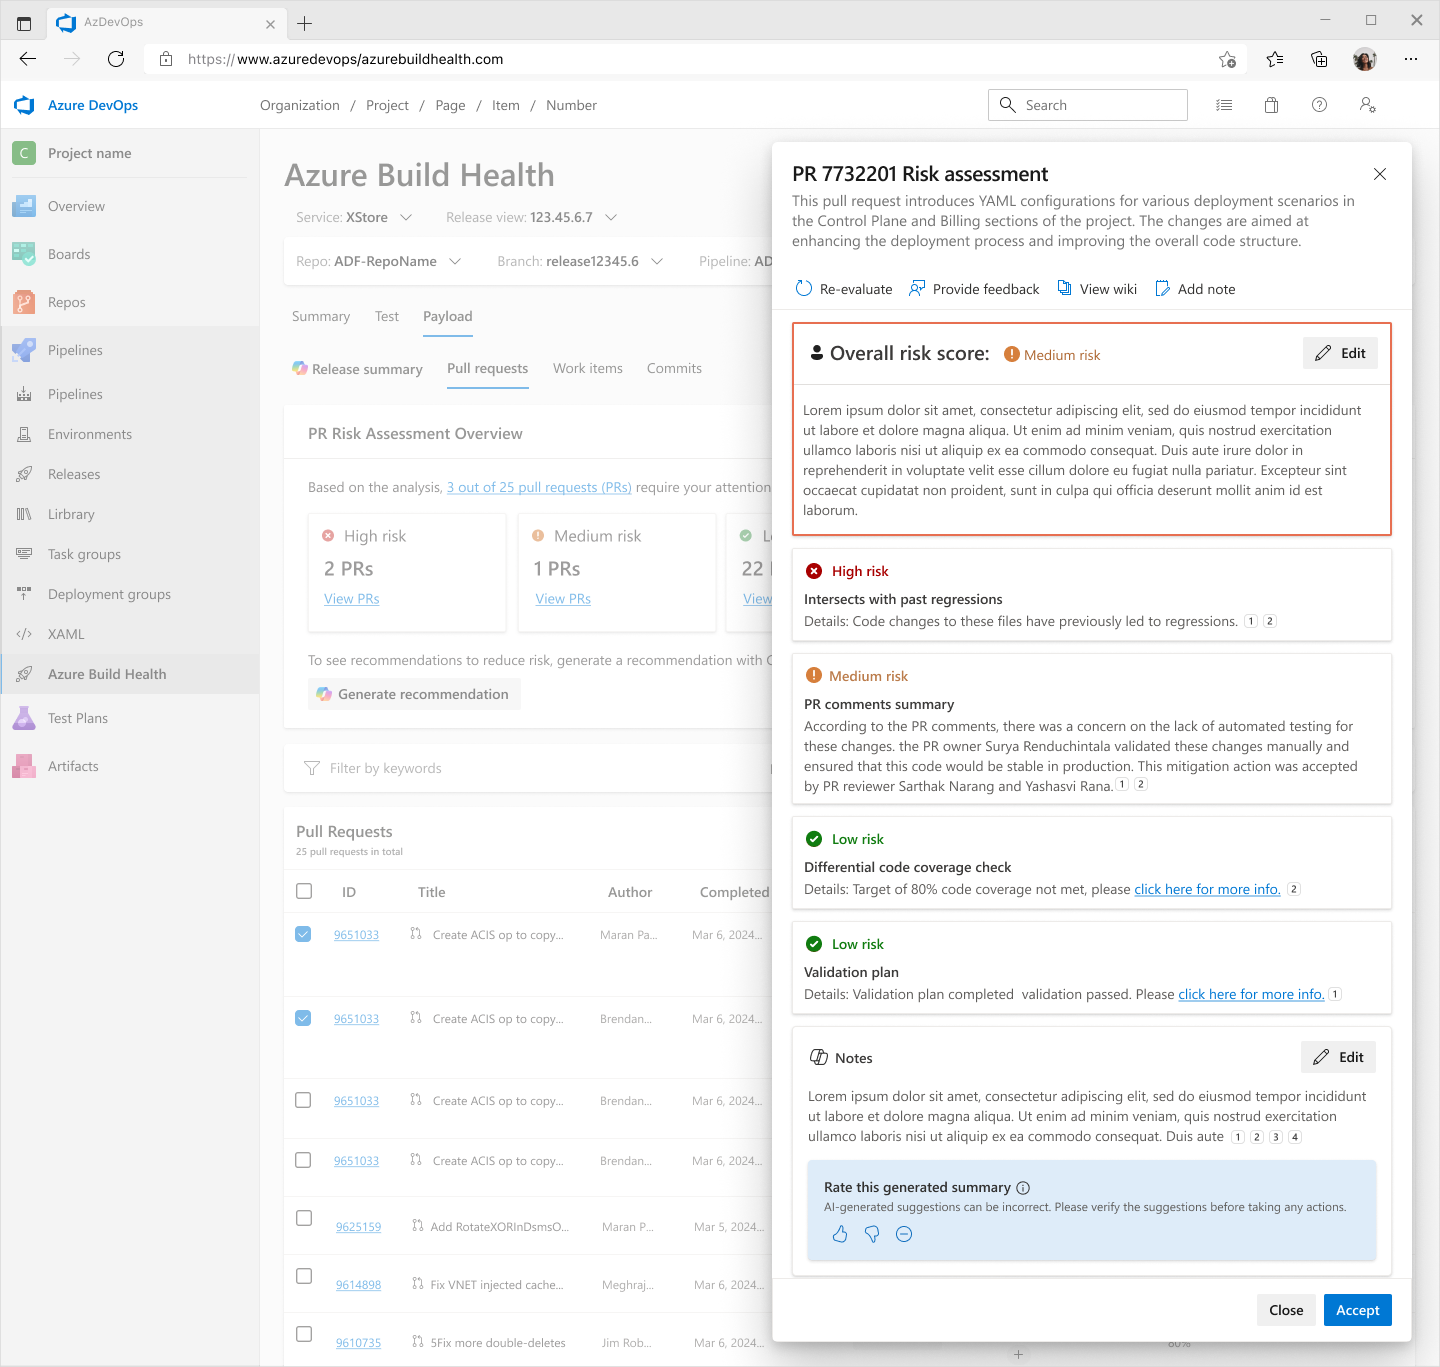Viewport: 1440px width, 1367px height.
Task: Check the 9610735 pull request checkbox
Action: tap(304, 1334)
